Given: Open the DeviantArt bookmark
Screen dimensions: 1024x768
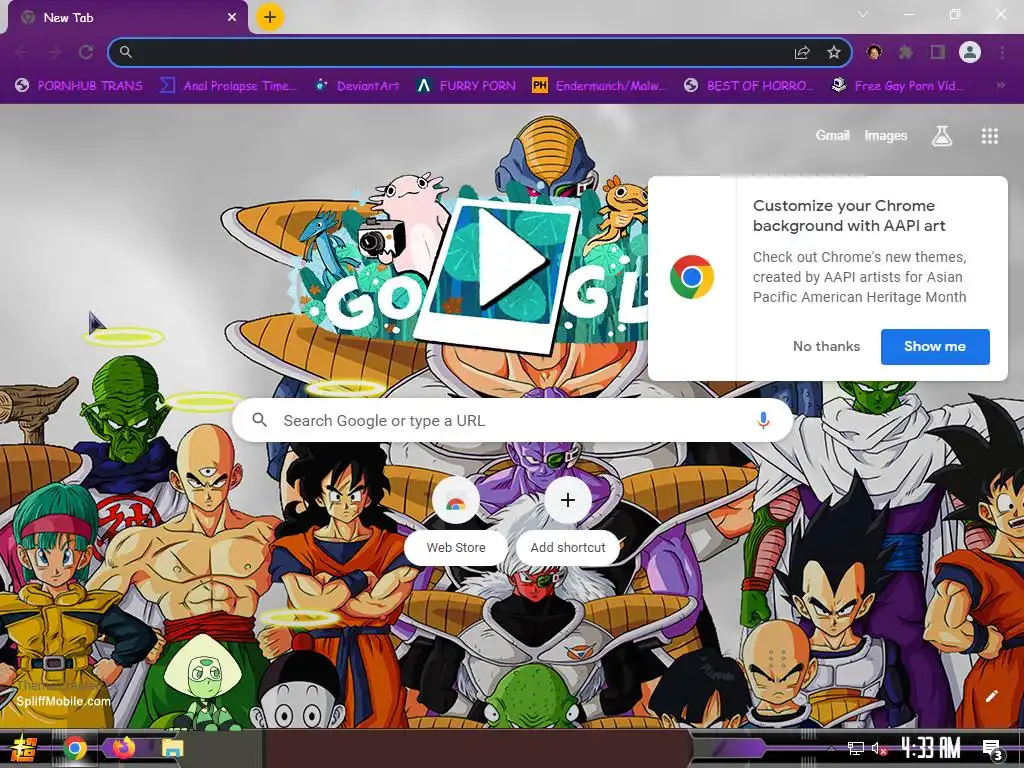Looking at the screenshot, I should [357, 86].
